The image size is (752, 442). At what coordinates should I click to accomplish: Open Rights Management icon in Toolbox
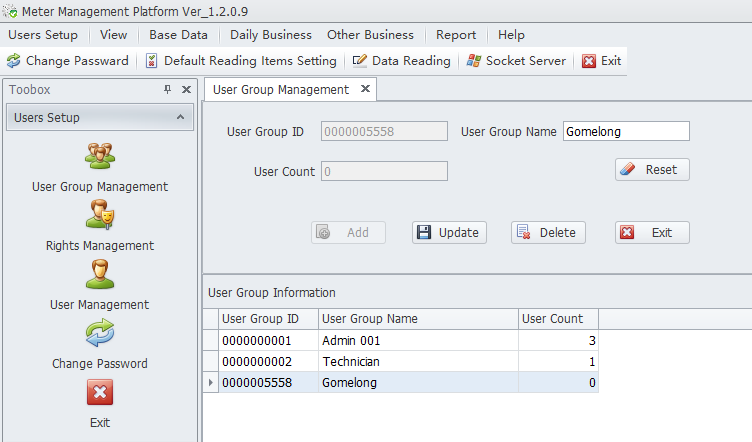(x=100, y=215)
